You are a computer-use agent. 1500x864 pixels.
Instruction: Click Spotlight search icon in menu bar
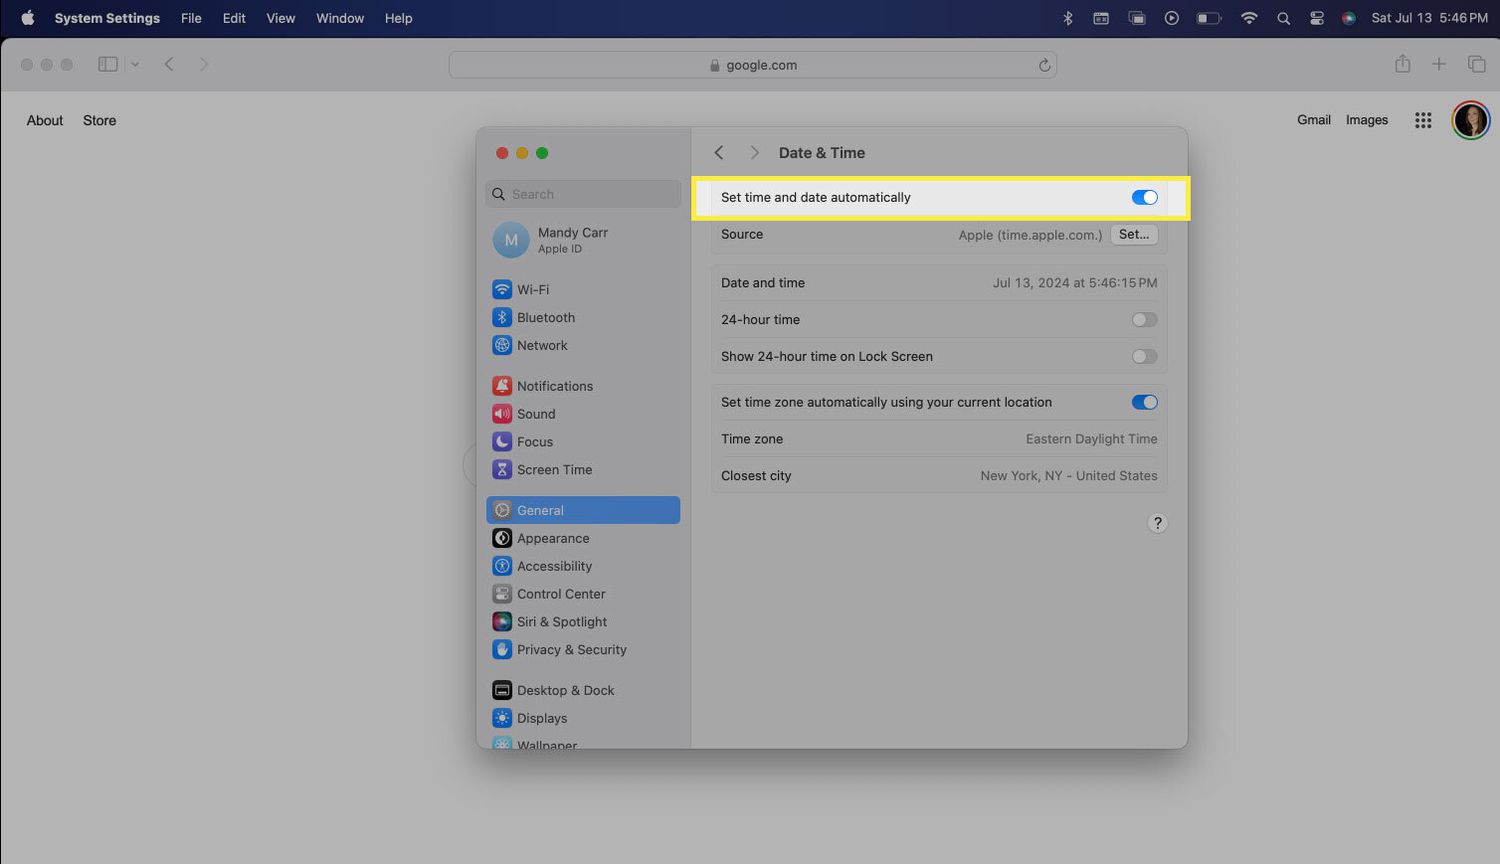(1283, 18)
